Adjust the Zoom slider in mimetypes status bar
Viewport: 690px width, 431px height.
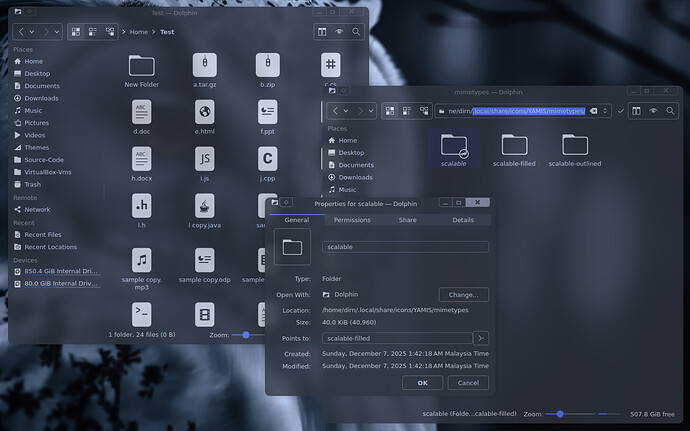pos(561,413)
